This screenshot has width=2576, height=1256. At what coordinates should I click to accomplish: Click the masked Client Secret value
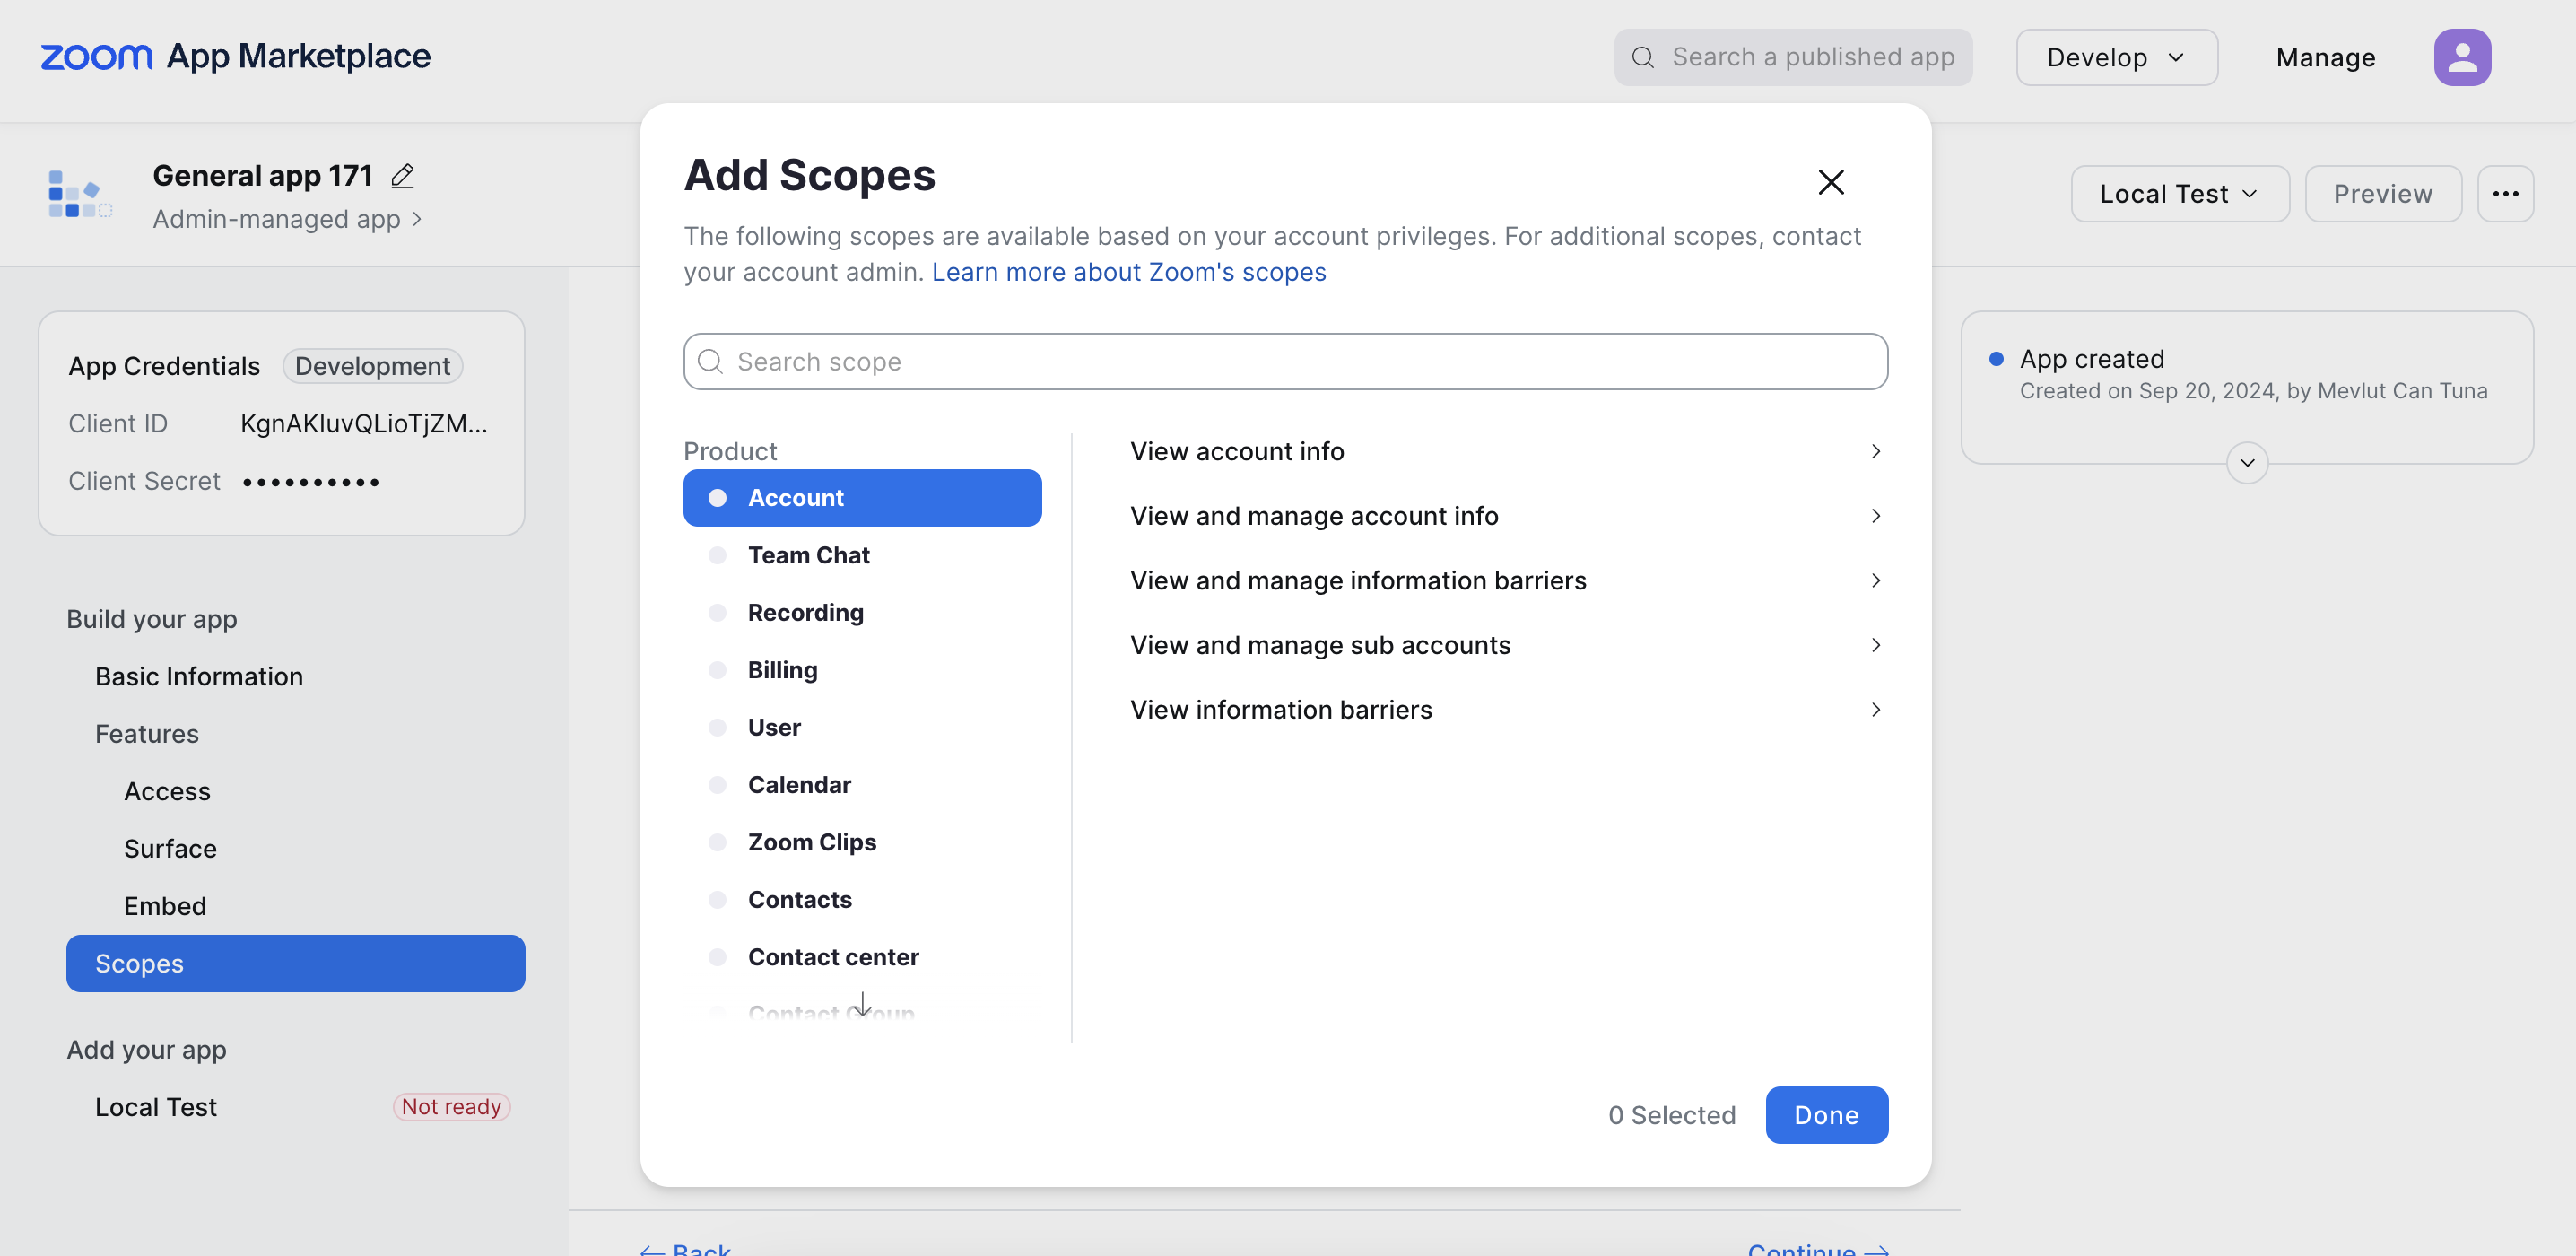(311, 482)
